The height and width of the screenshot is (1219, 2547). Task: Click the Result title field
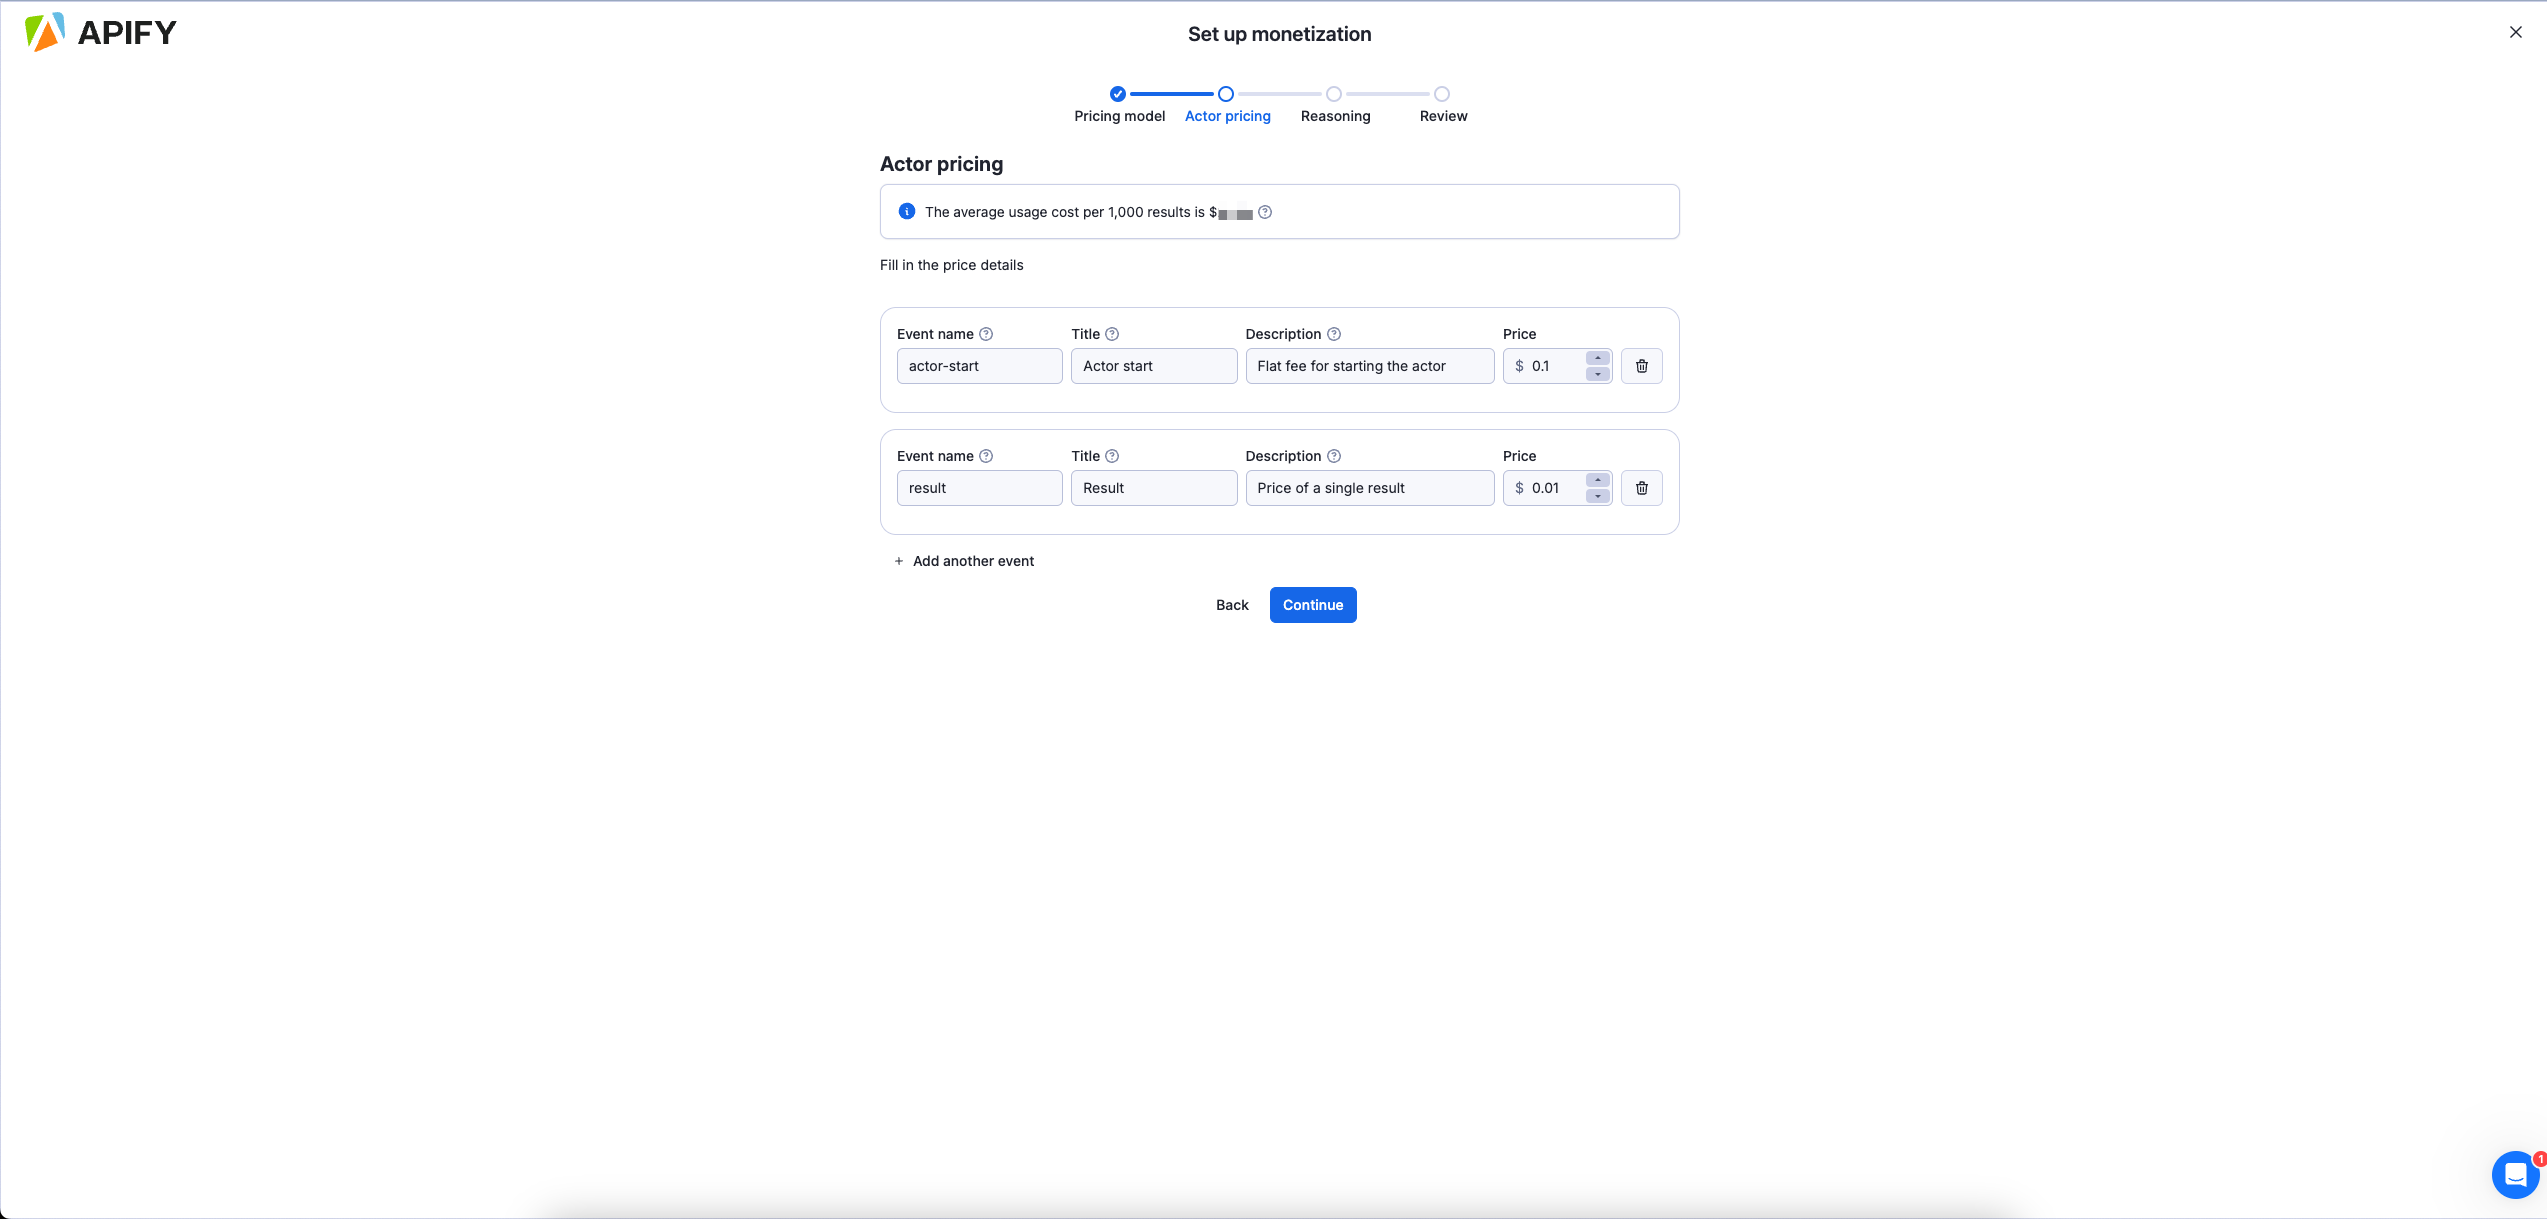click(x=1154, y=488)
